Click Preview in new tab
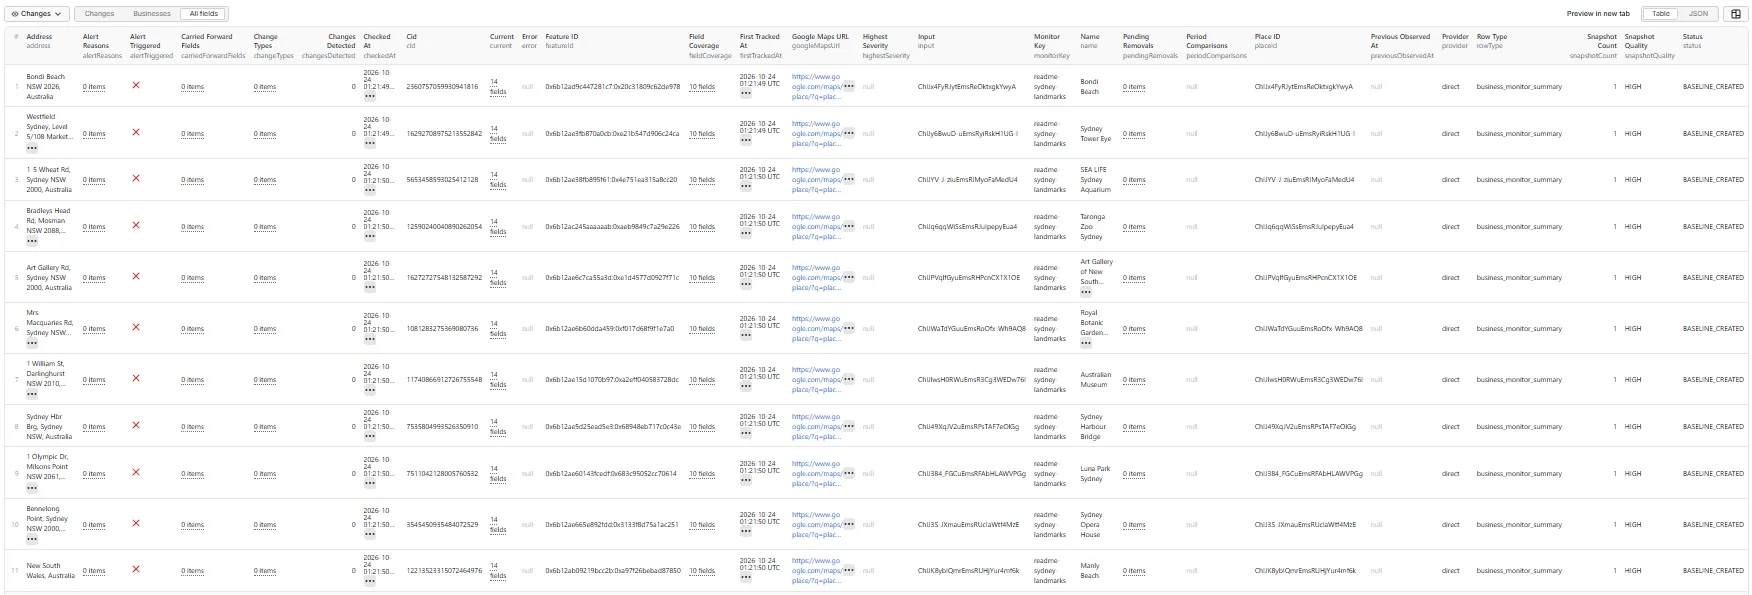The width and height of the screenshot is (1752, 595). point(1598,14)
